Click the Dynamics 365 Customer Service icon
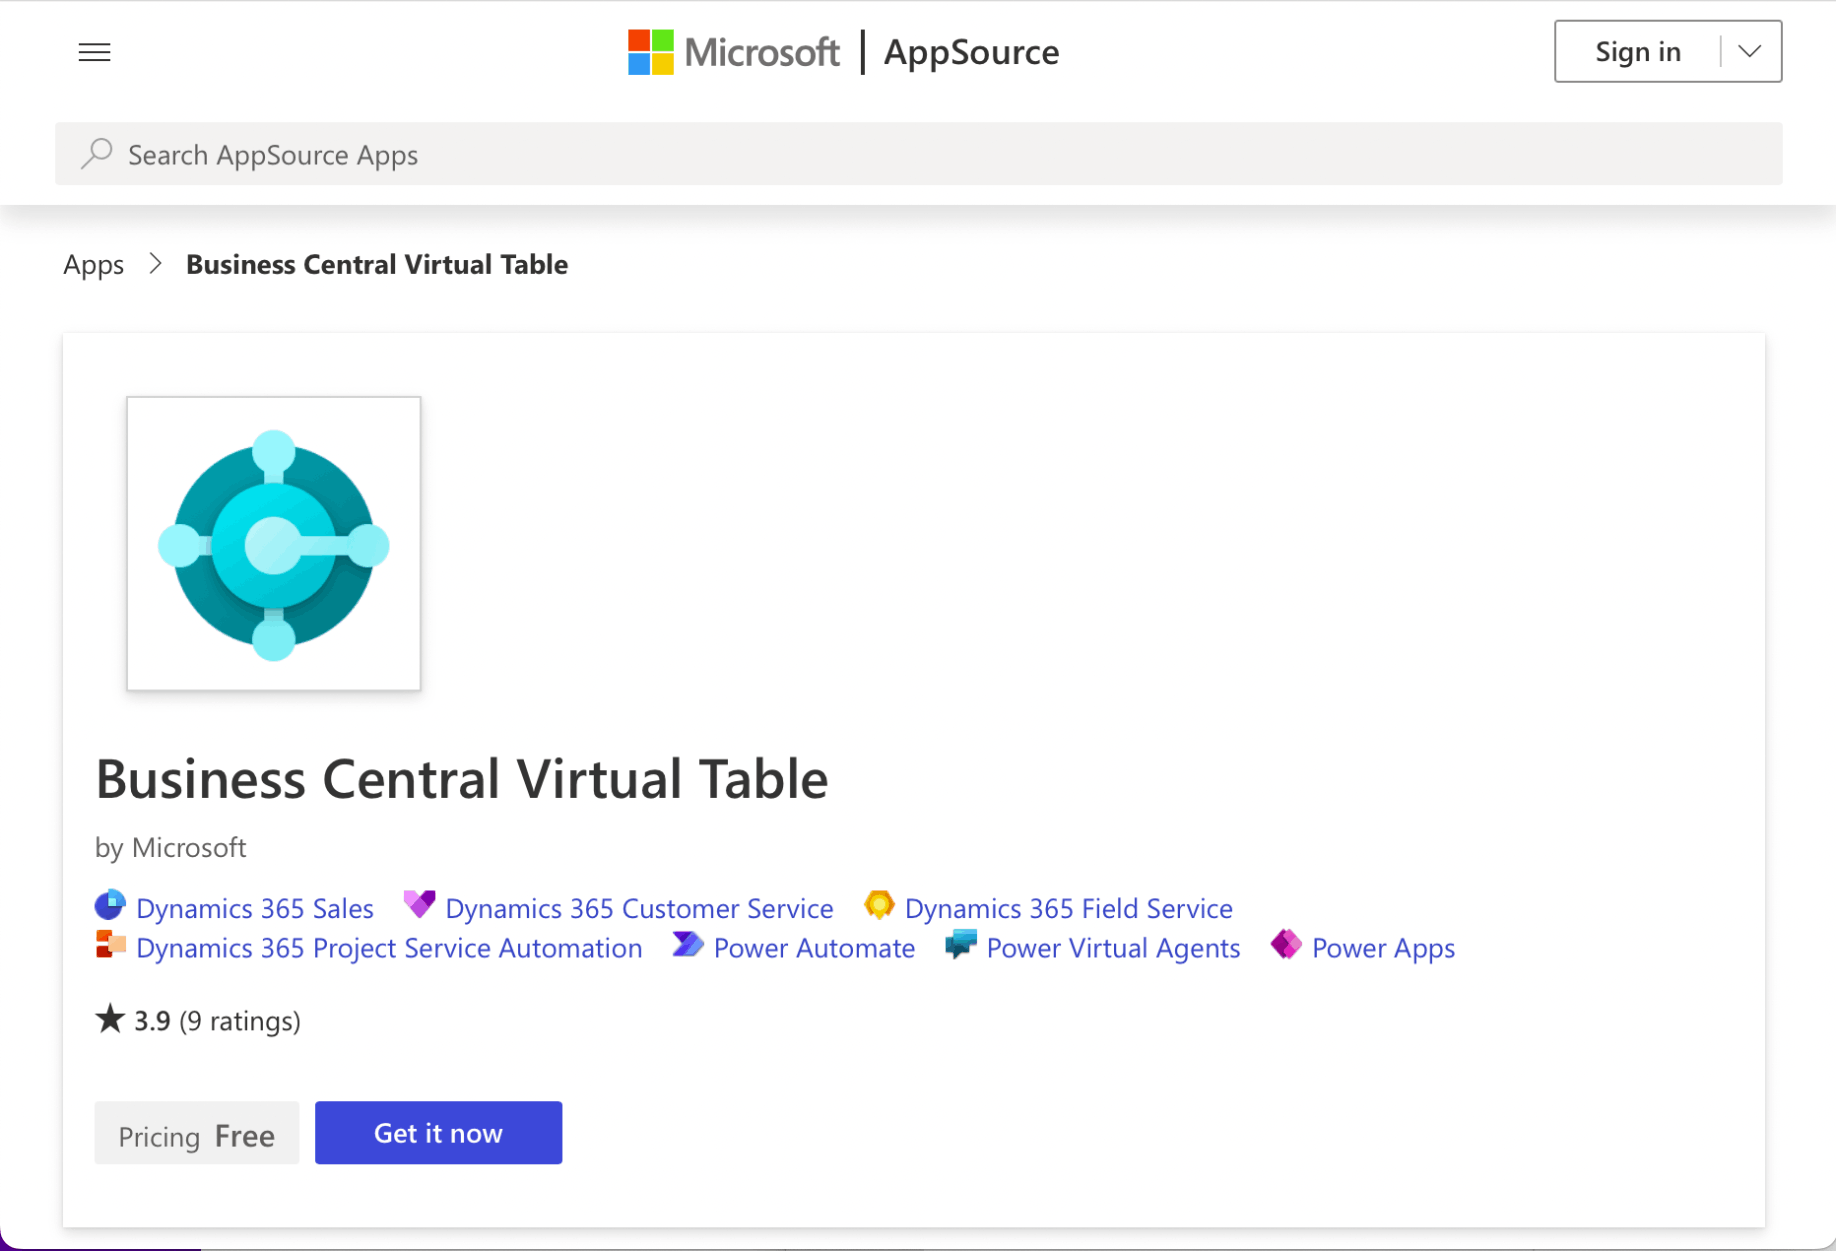Viewport: 1836px width, 1251px height. coord(419,905)
